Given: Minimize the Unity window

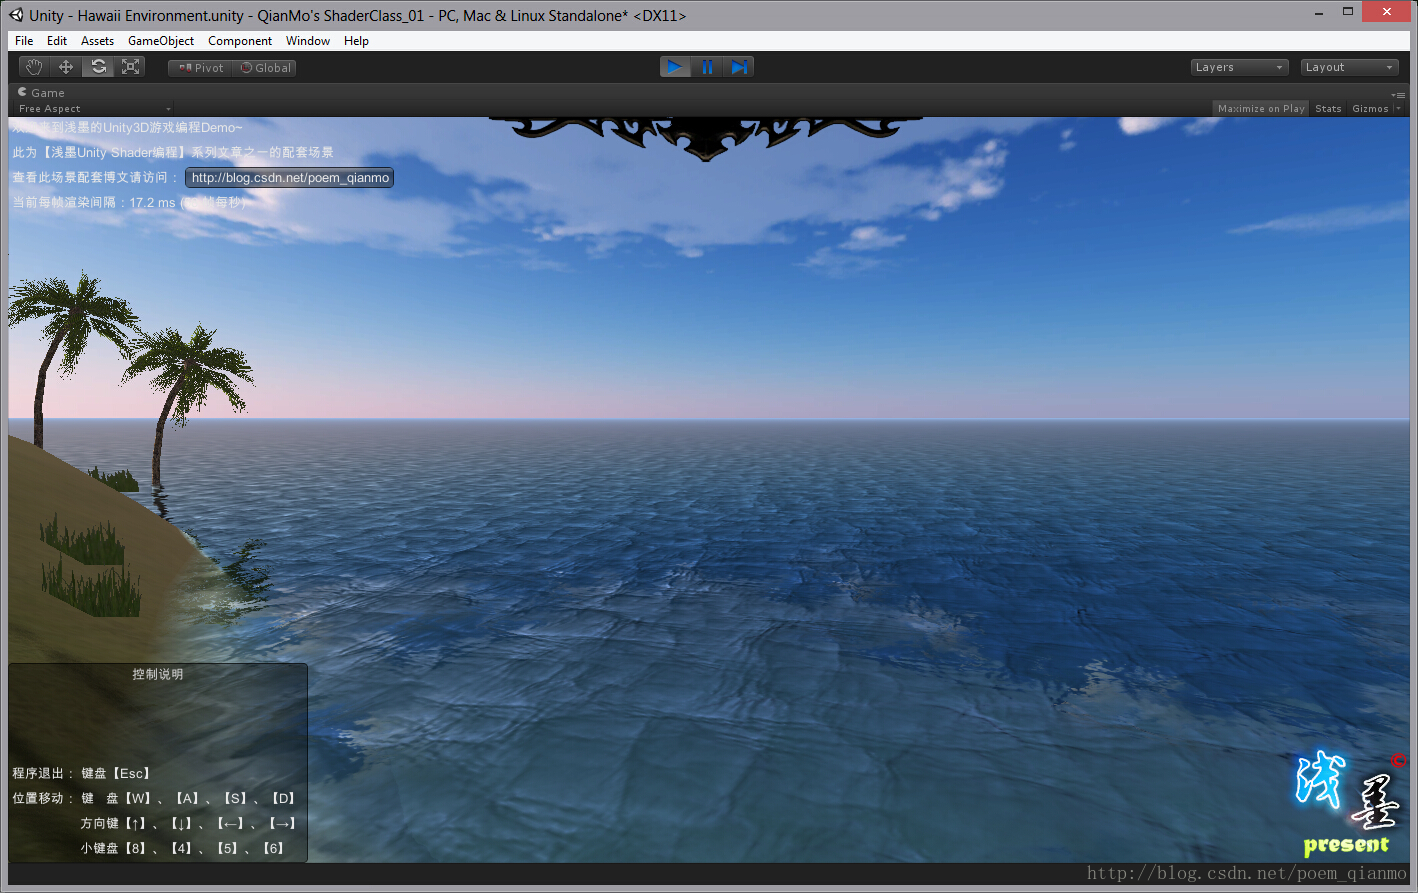Looking at the screenshot, I should coord(1320,12).
